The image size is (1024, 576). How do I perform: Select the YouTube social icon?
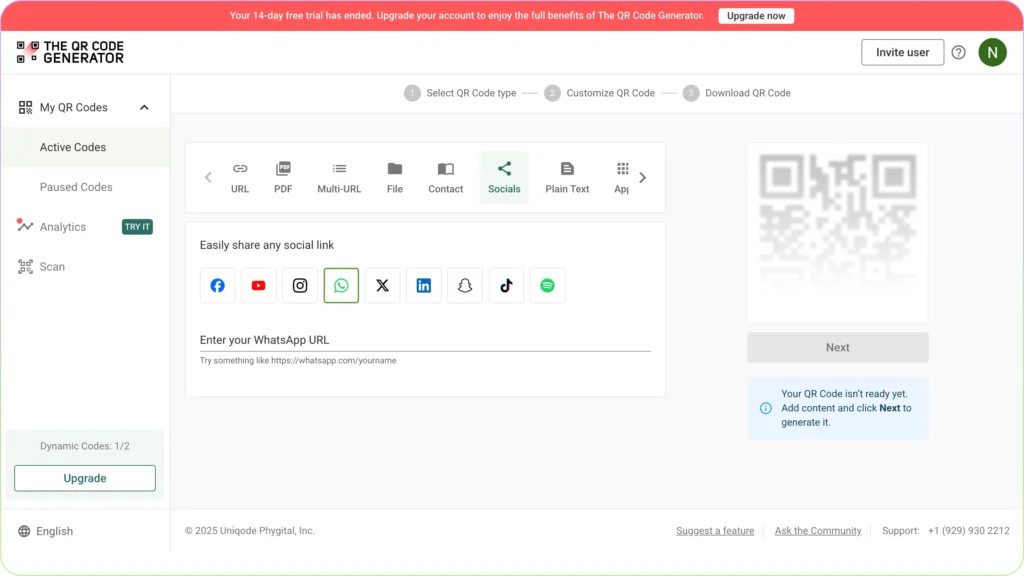[258, 285]
